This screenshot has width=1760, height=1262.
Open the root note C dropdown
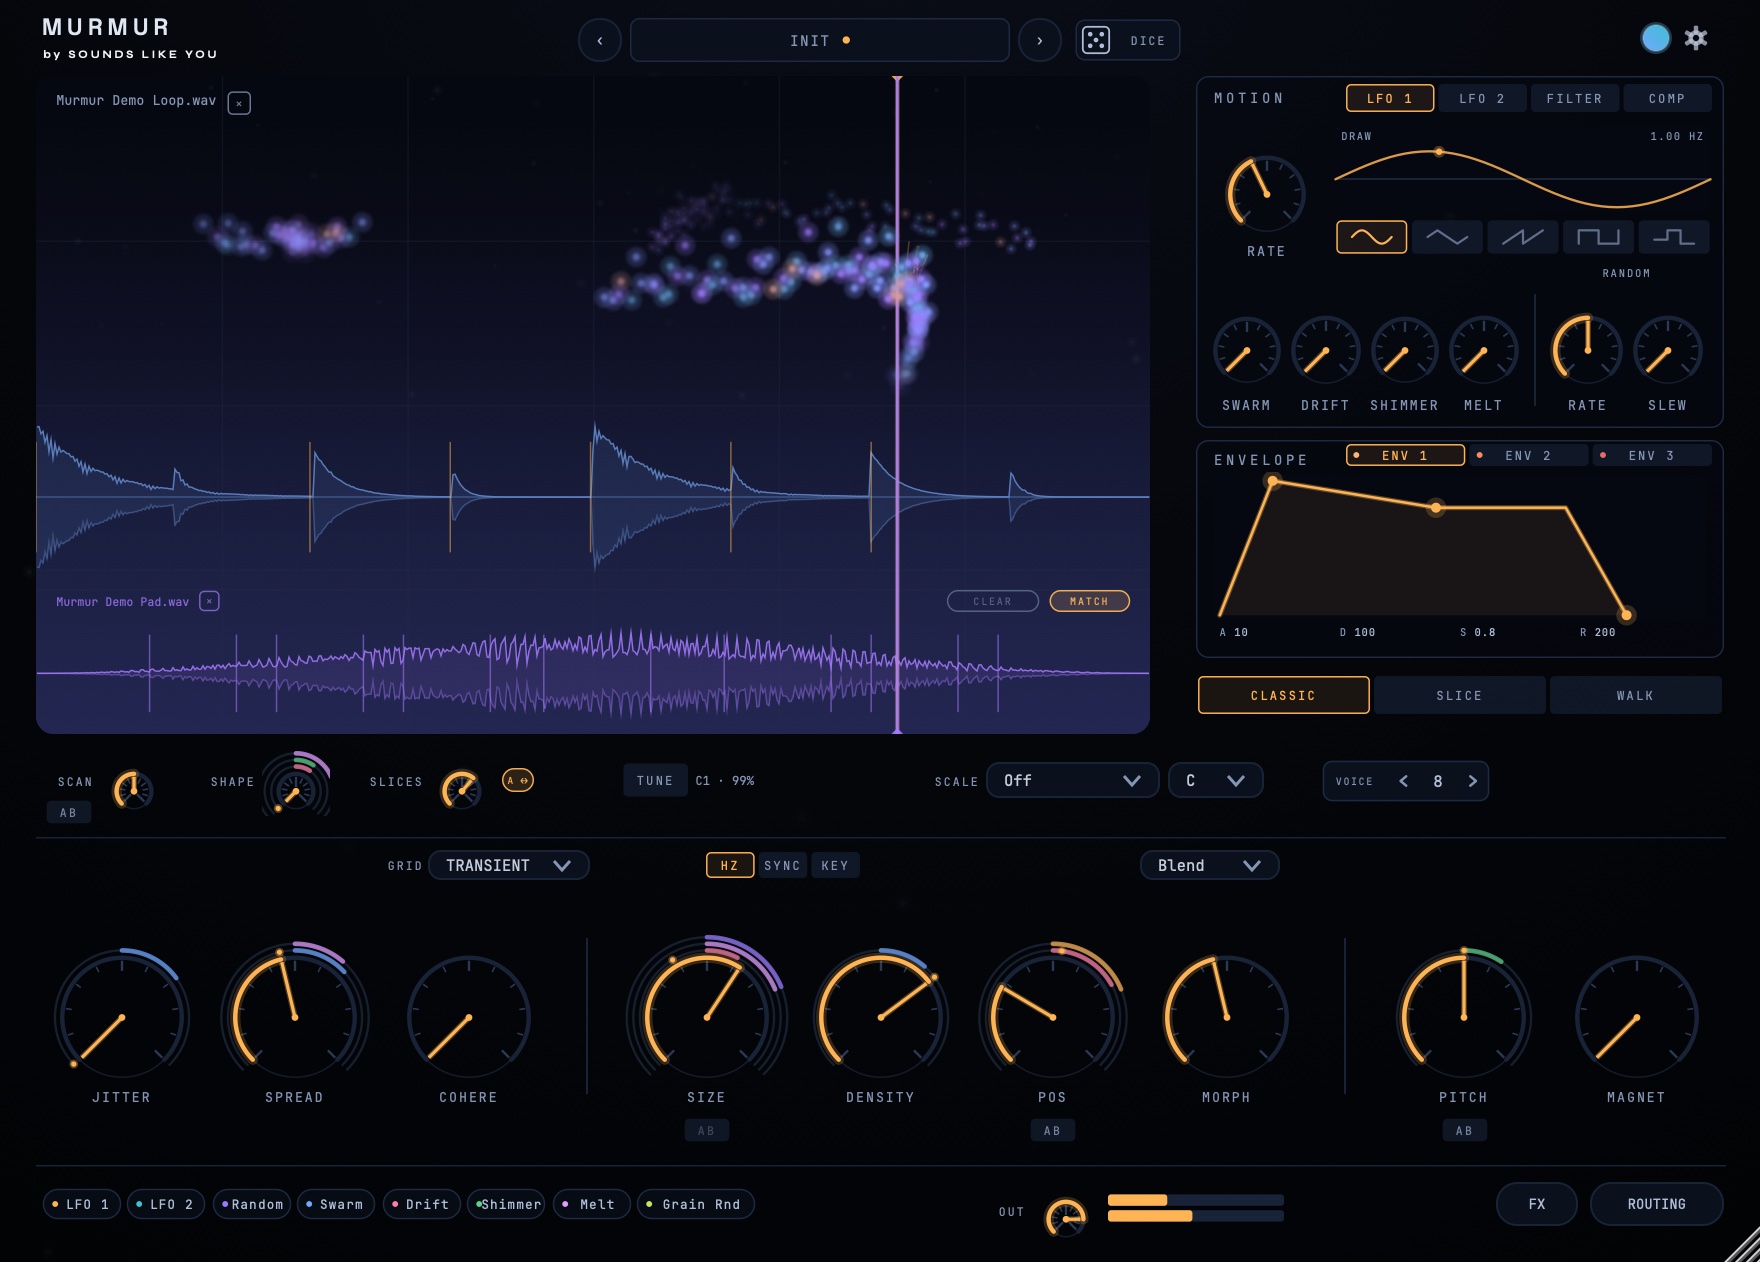(1215, 780)
